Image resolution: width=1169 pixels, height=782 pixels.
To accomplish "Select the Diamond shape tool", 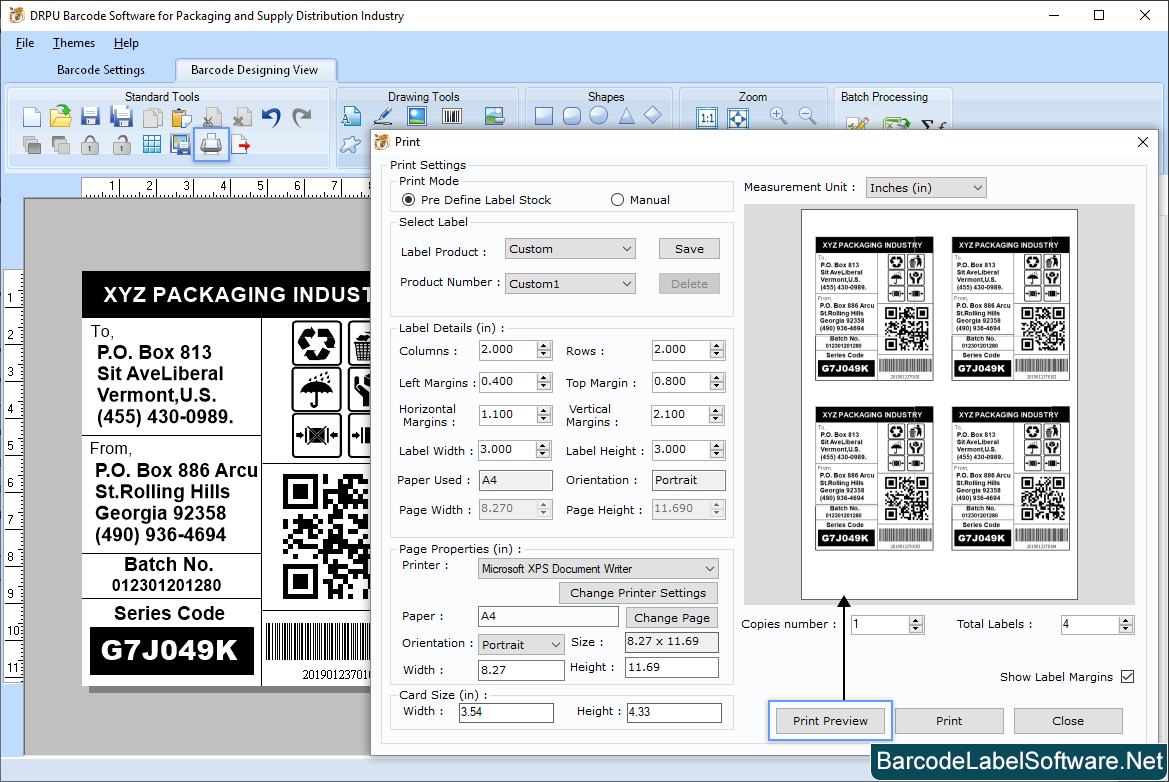I will tap(652, 115).
